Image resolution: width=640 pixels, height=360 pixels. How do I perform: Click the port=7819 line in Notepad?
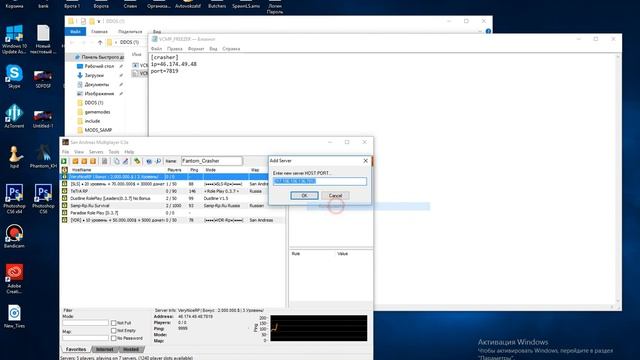point(164,71)
